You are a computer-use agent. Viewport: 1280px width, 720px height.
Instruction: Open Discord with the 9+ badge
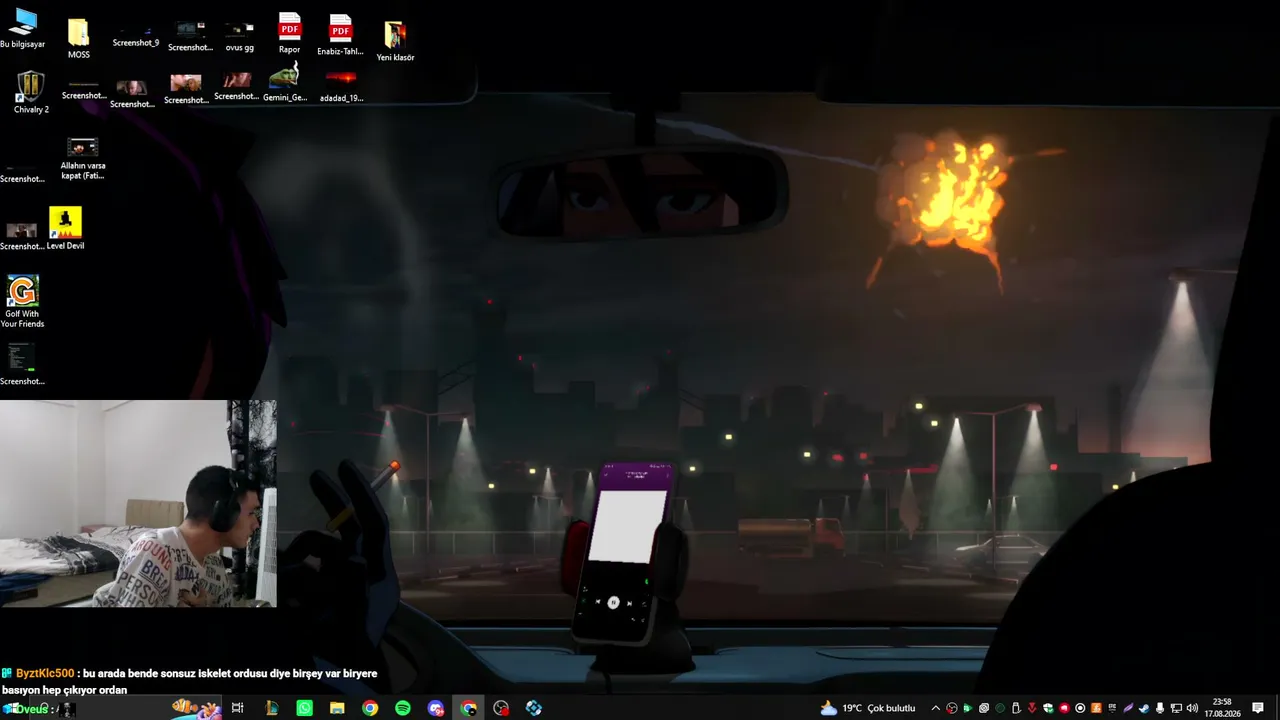click(436, 708)
